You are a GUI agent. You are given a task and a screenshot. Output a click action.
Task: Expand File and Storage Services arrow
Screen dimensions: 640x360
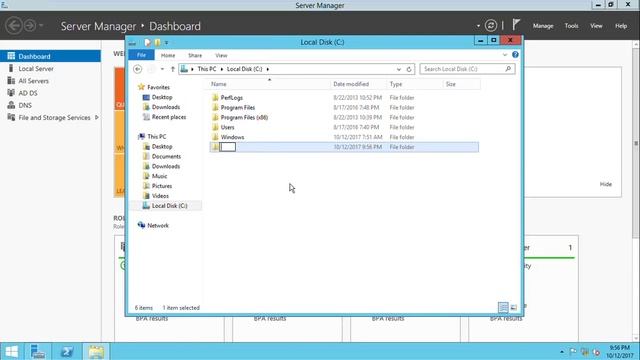(x=97, y=118)
